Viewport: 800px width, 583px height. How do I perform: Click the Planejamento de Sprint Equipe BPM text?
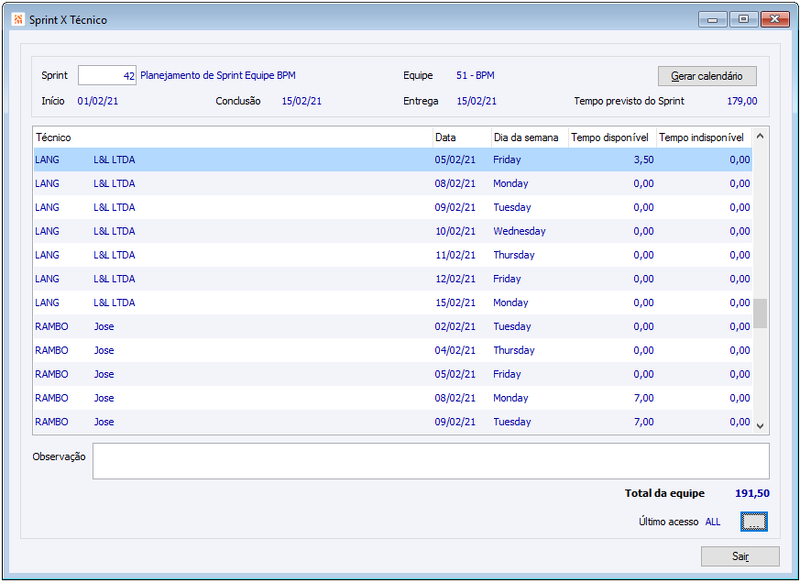point(218,75)
